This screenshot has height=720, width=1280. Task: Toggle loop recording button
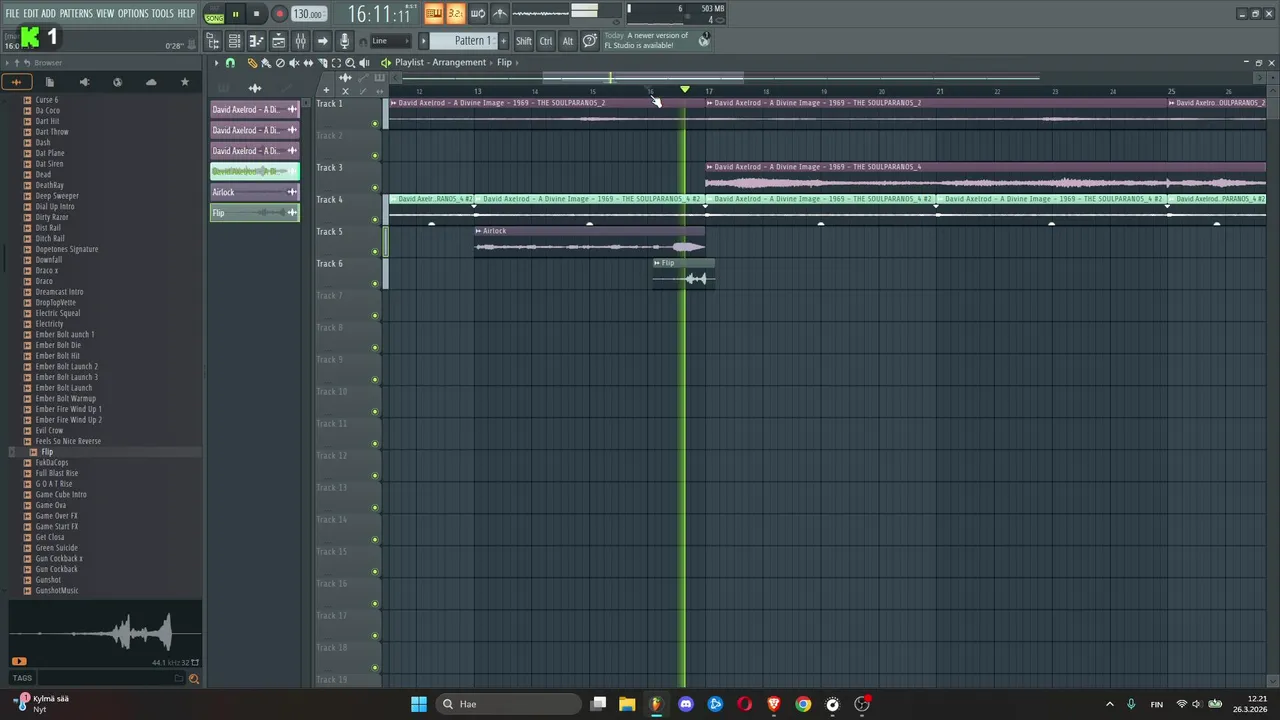[x=478, y=13]
